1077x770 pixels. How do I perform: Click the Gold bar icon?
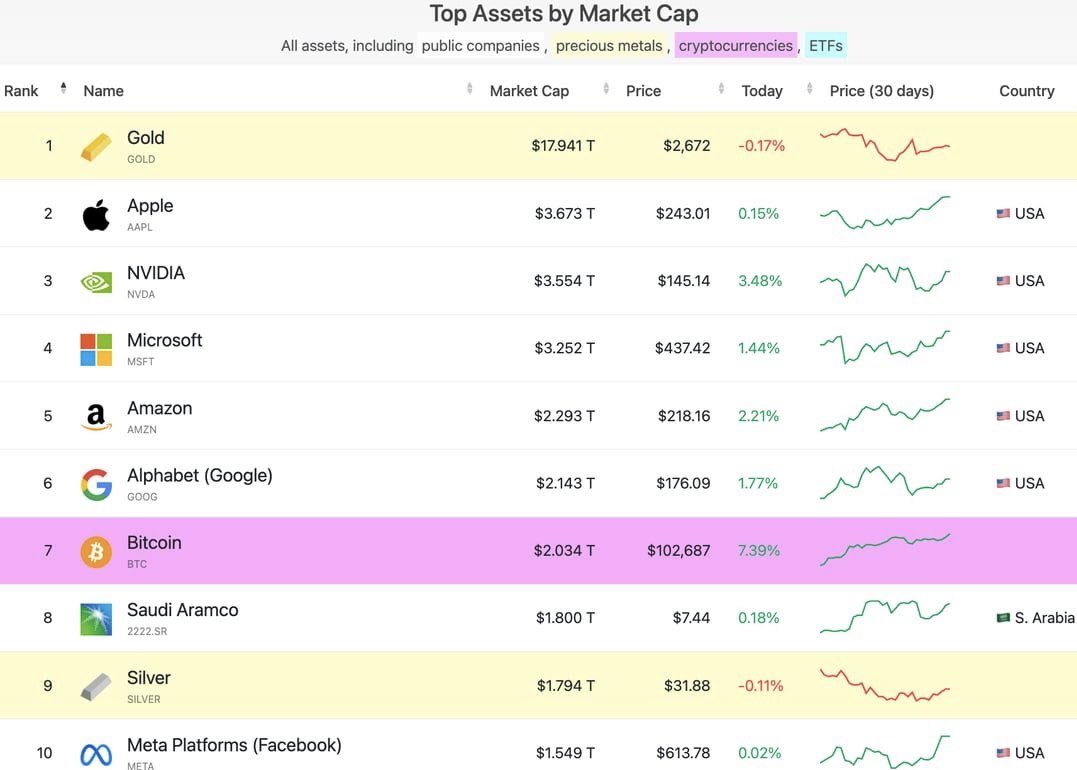[96, 146]
